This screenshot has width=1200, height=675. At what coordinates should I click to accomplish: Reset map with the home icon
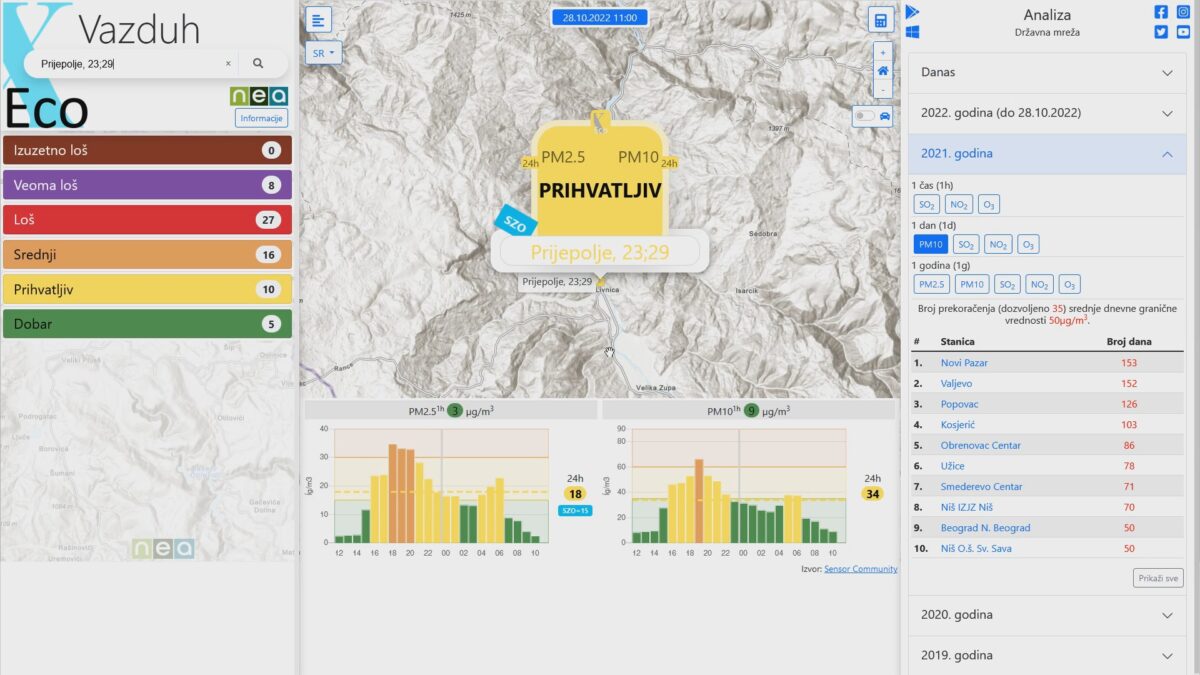882,71
